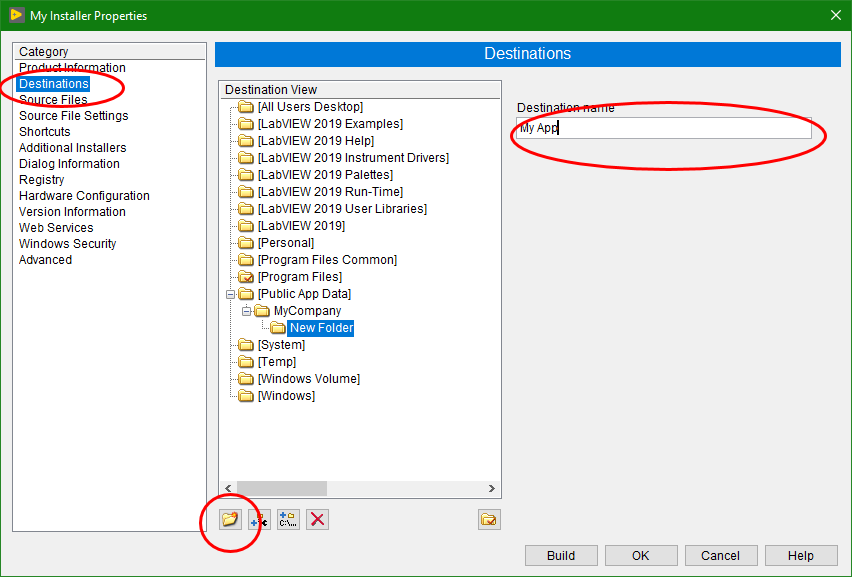Select the [LabVIEW 2019] destination

[x=301, y=225]
